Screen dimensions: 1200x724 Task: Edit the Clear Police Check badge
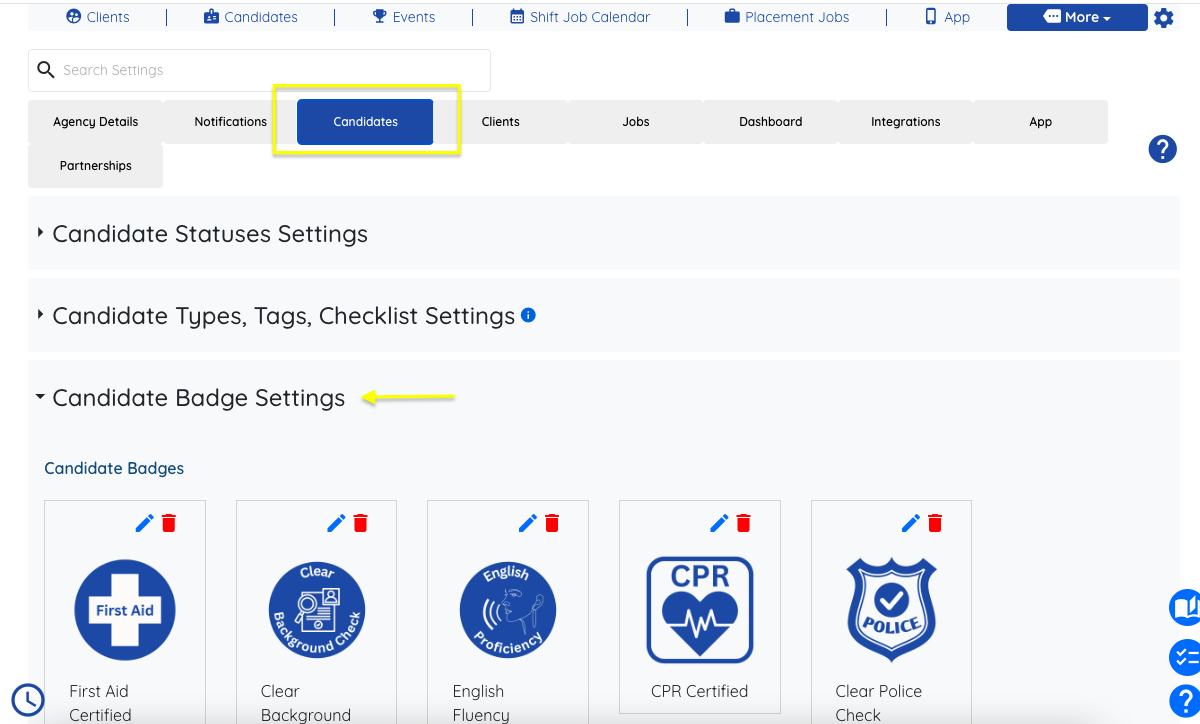tap(911, 523)
